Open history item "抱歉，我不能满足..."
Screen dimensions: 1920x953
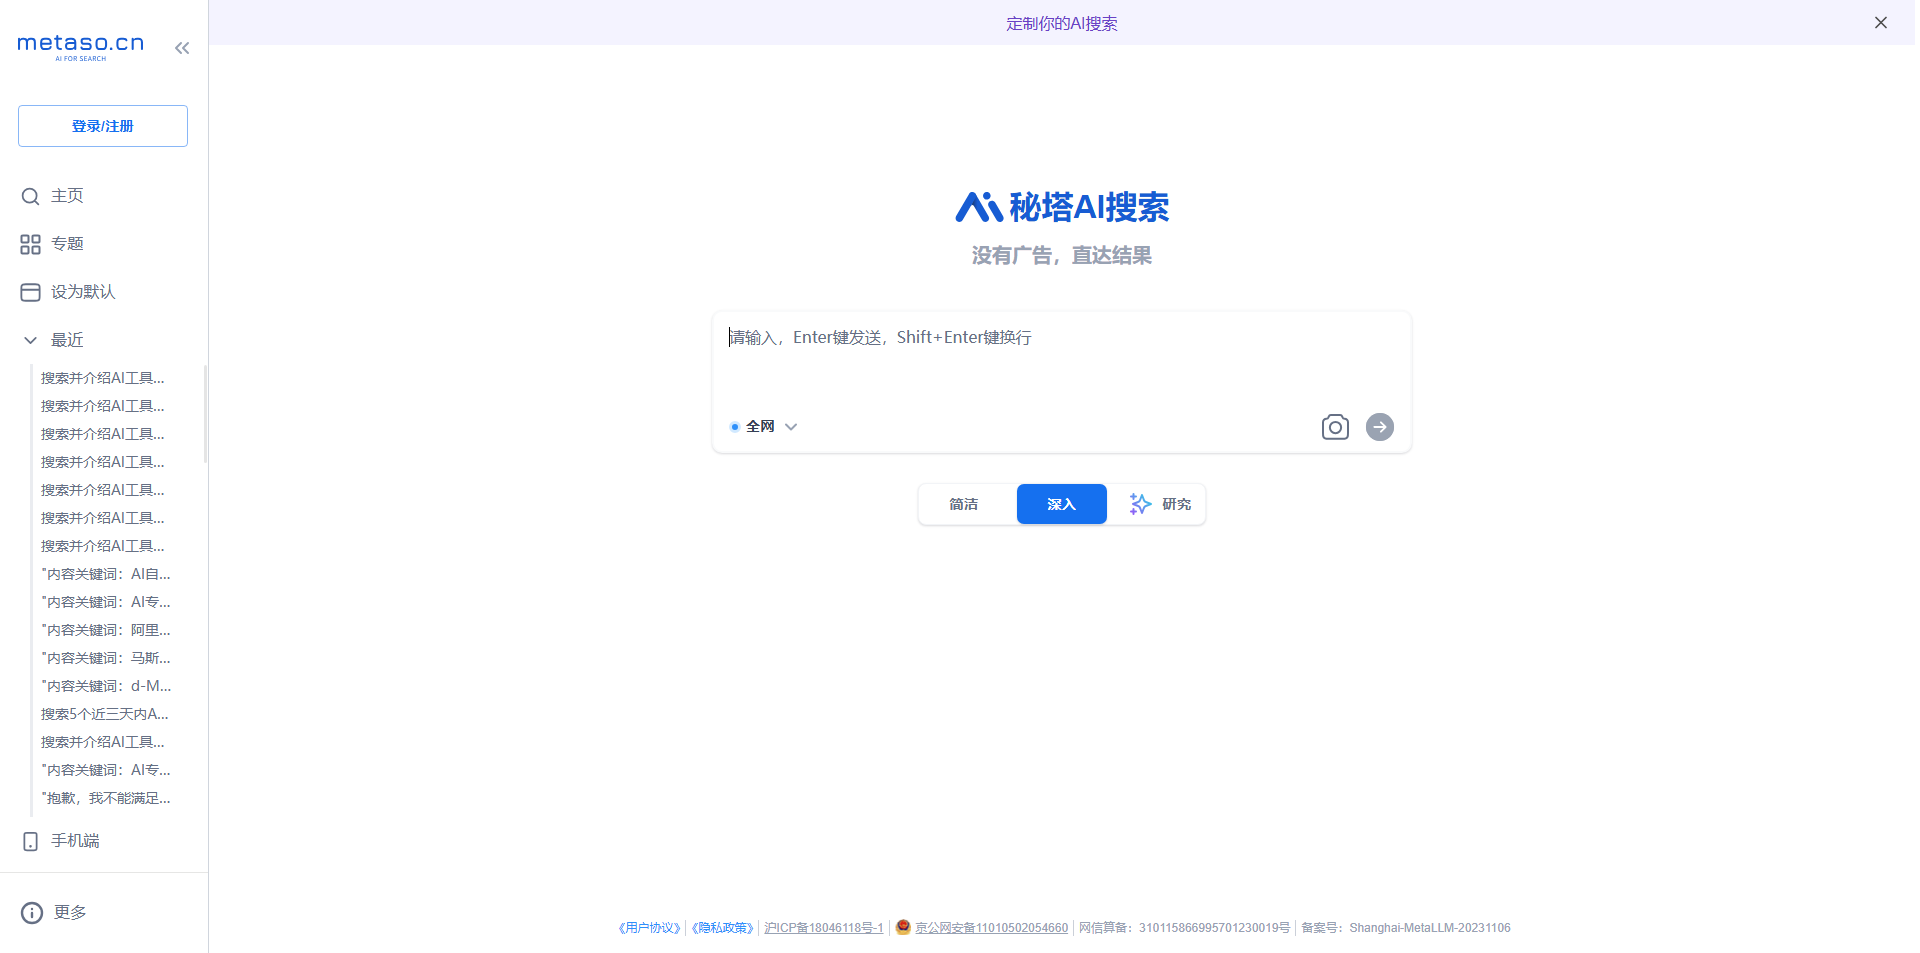106,798
